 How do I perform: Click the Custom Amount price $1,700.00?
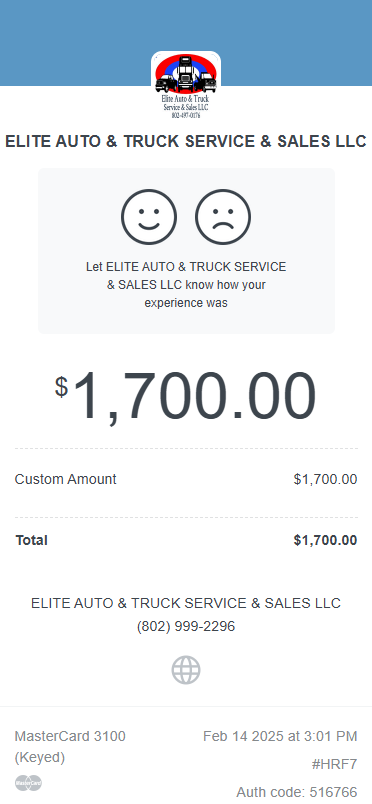(325, 479)
